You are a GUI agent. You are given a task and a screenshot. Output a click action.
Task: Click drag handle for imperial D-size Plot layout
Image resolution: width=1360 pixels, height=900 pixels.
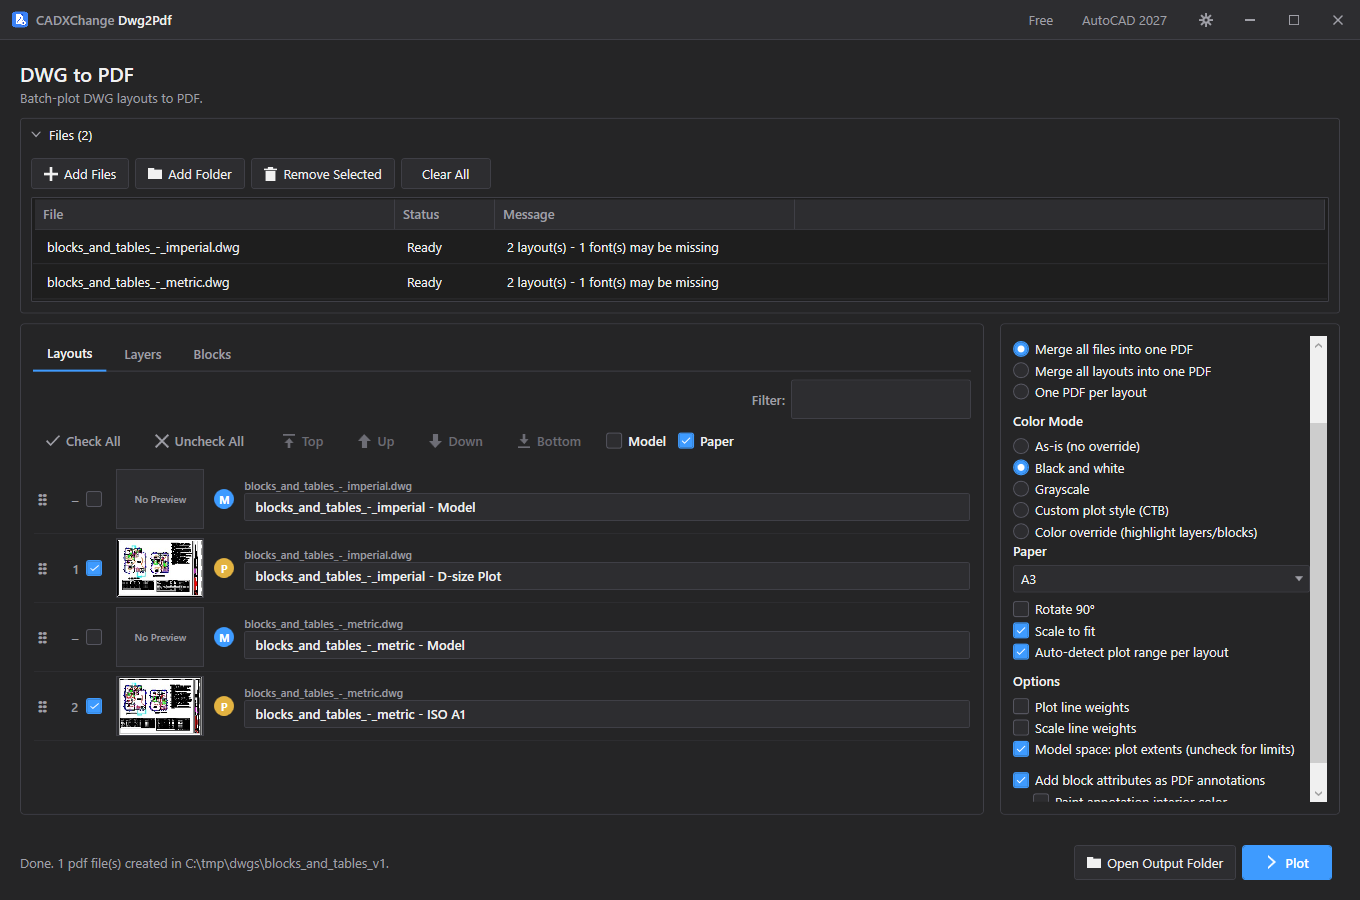pos(42,569)
